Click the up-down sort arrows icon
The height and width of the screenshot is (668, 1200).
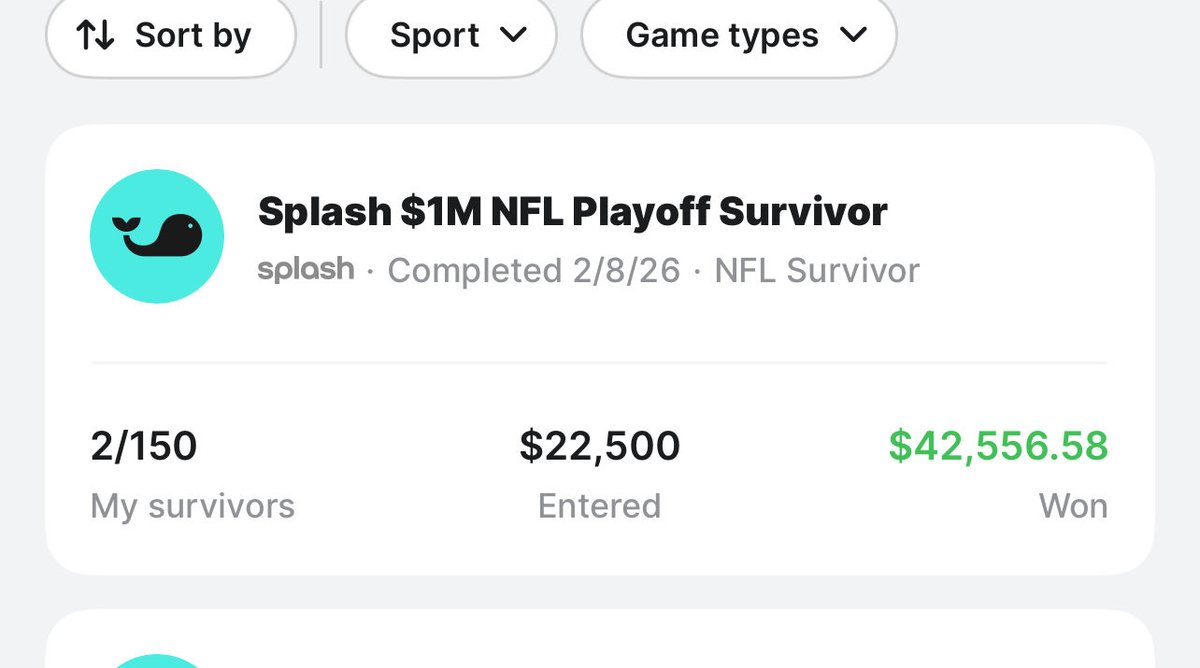96,36
